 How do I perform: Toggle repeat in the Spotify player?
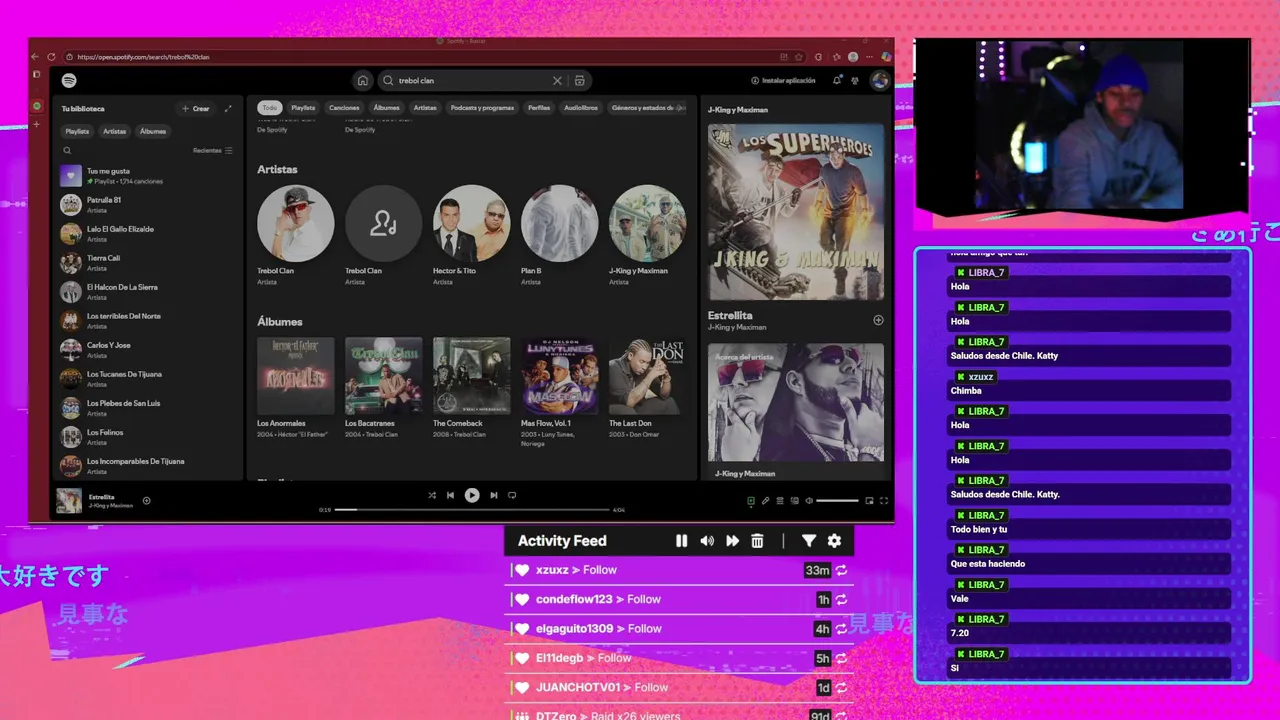point(512,495)
